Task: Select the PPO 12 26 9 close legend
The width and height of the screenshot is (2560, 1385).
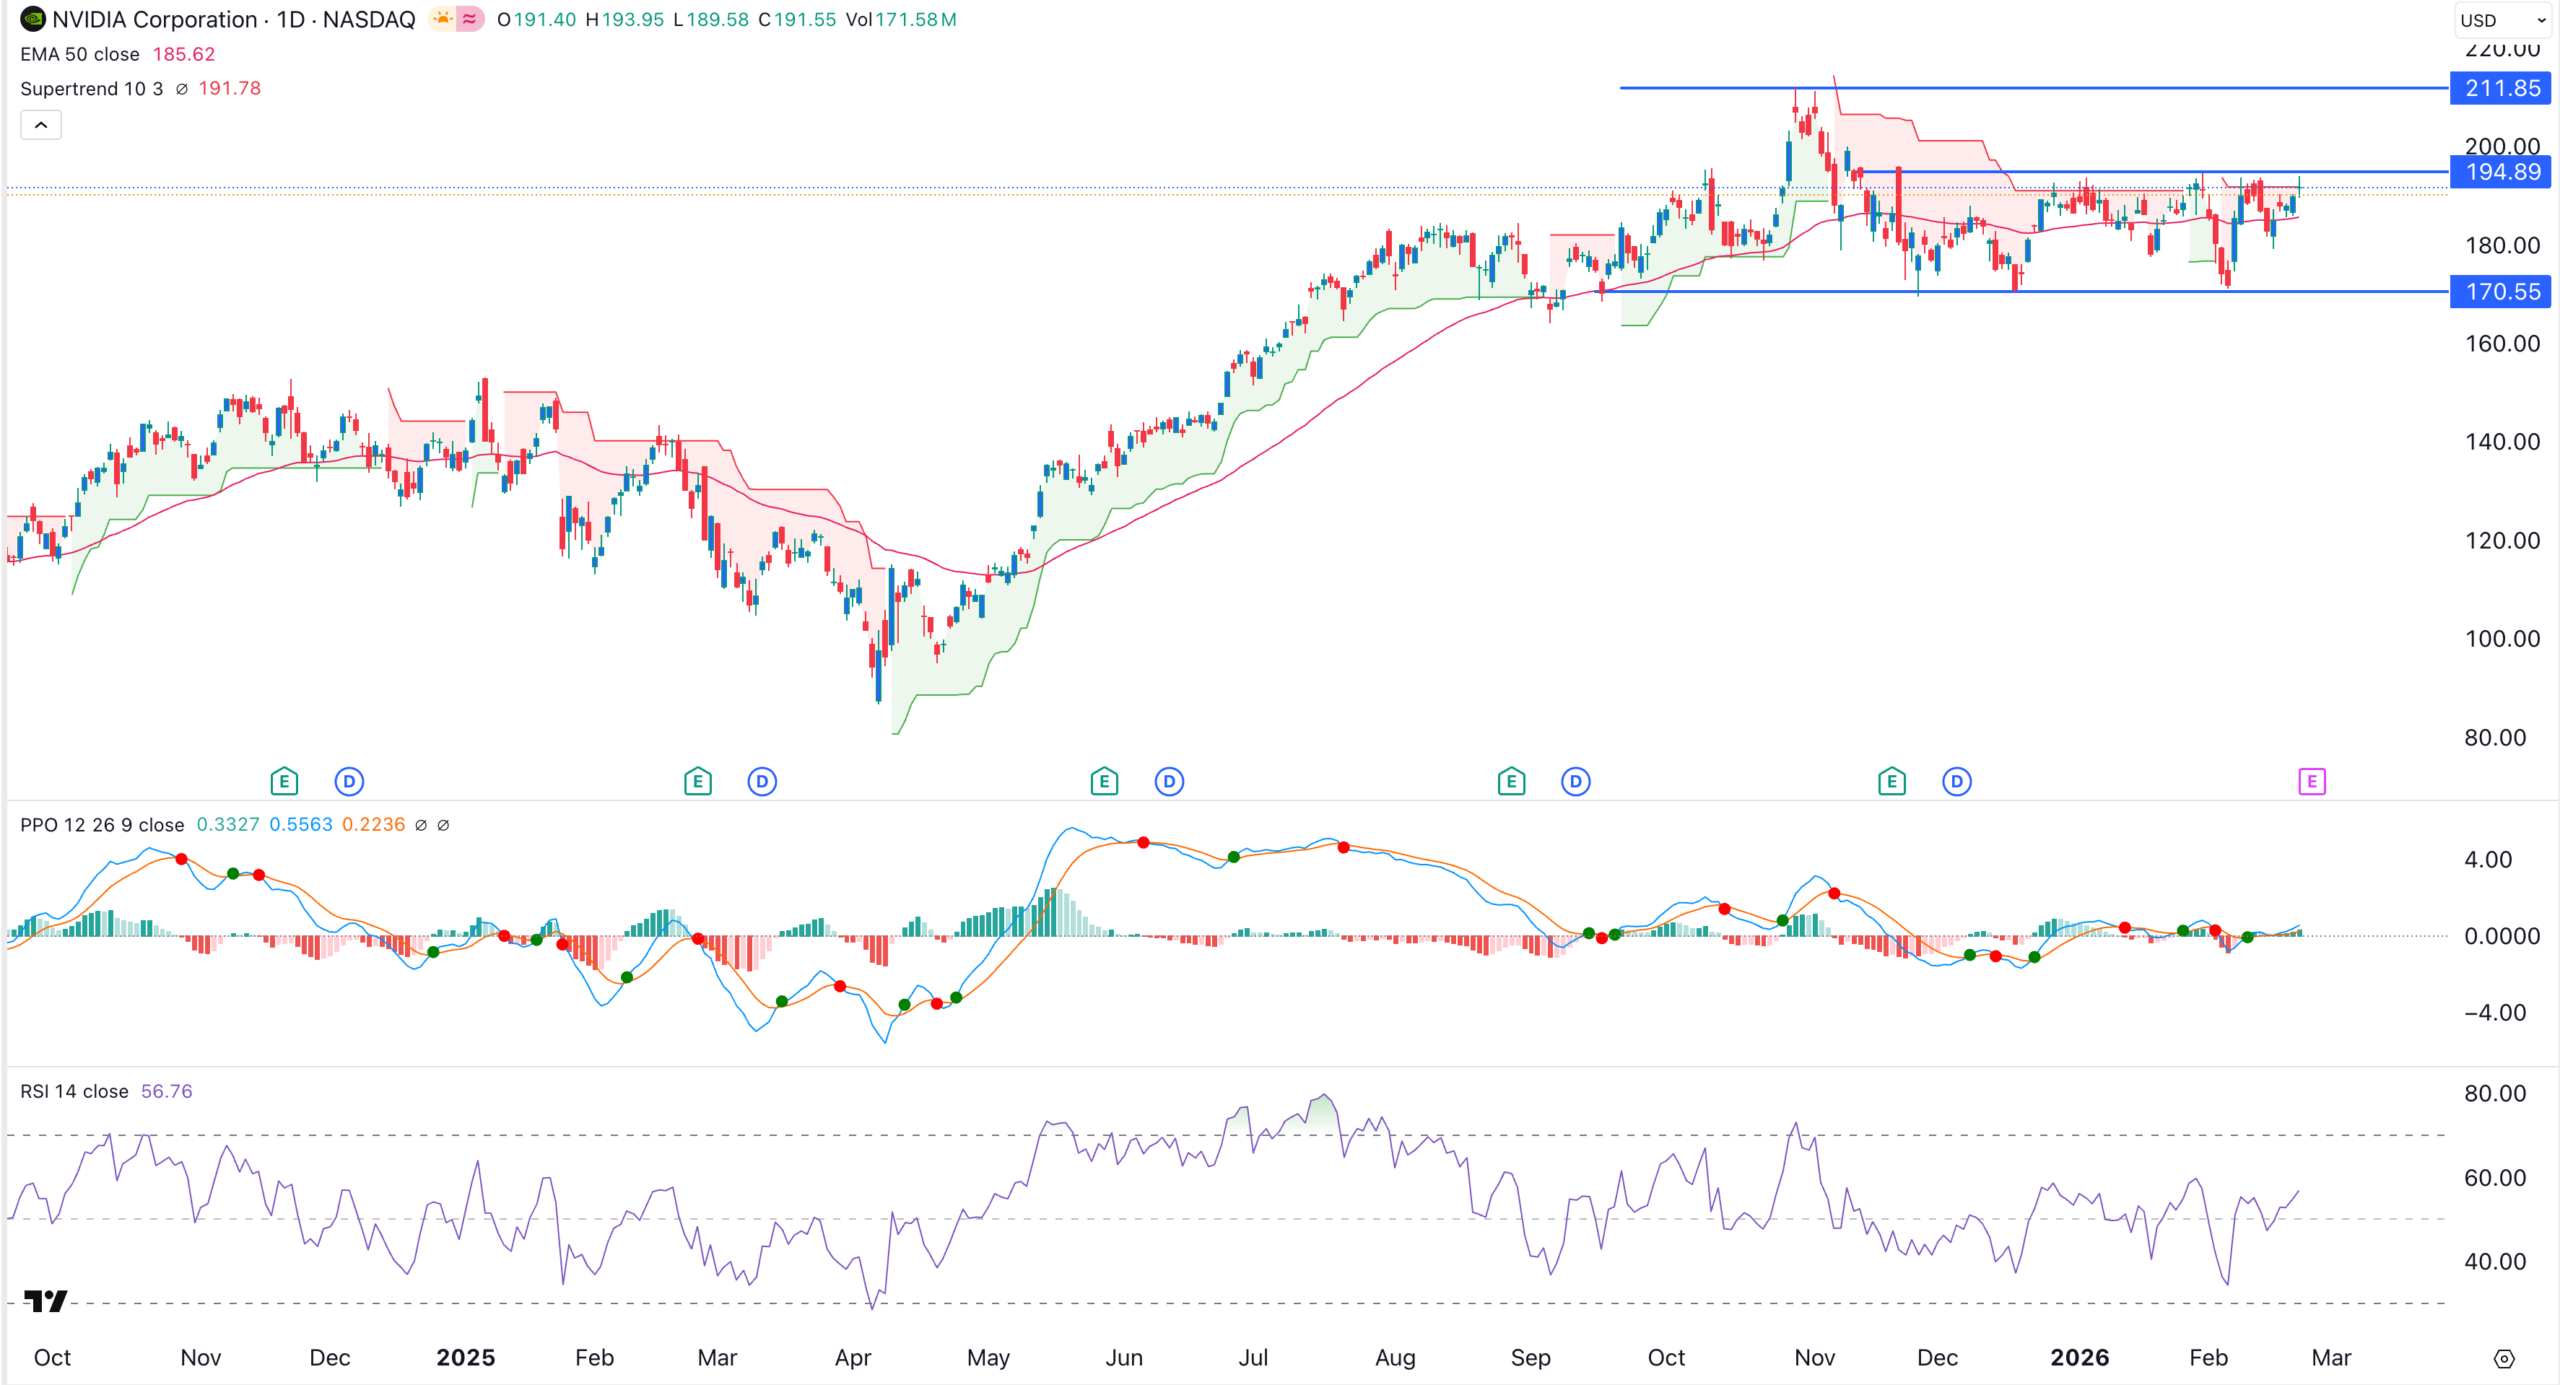Action: click(102, 824)
